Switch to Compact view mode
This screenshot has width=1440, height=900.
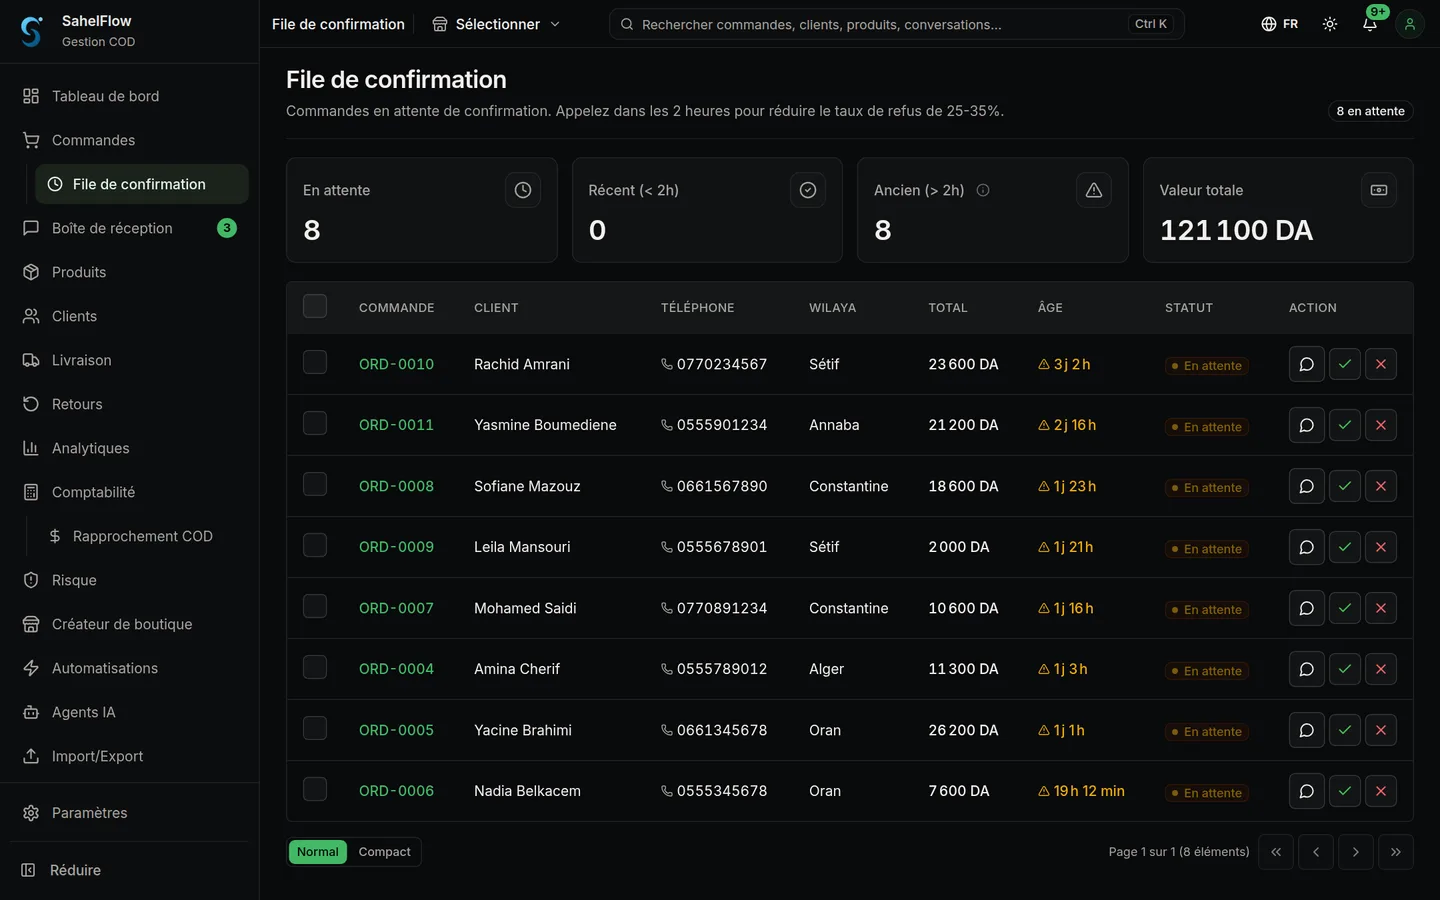[x=384, y=852]
